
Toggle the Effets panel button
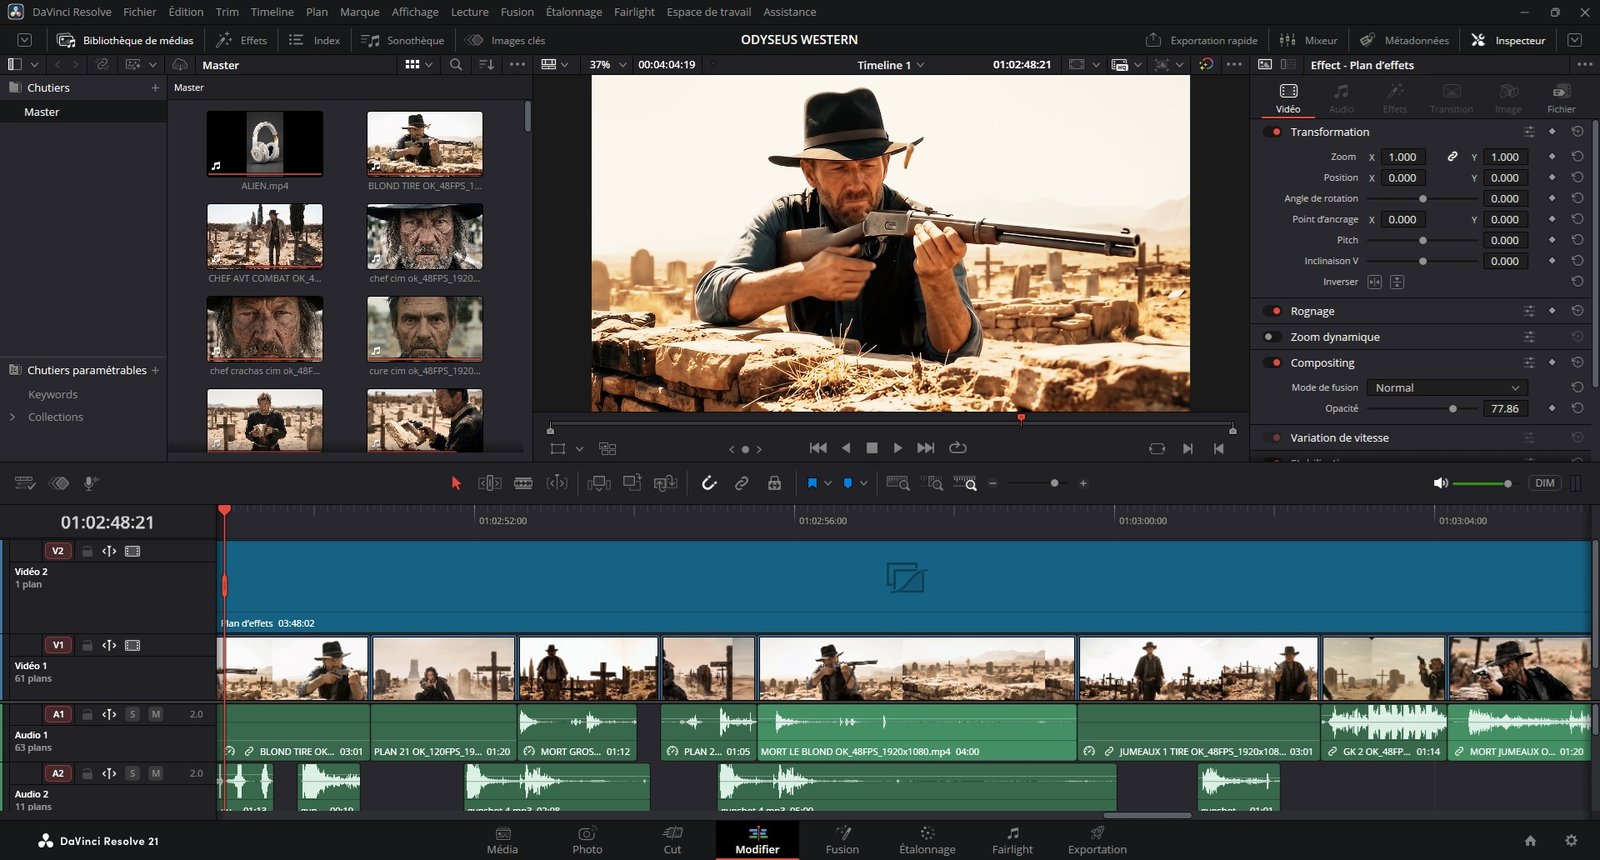(242, 40)
